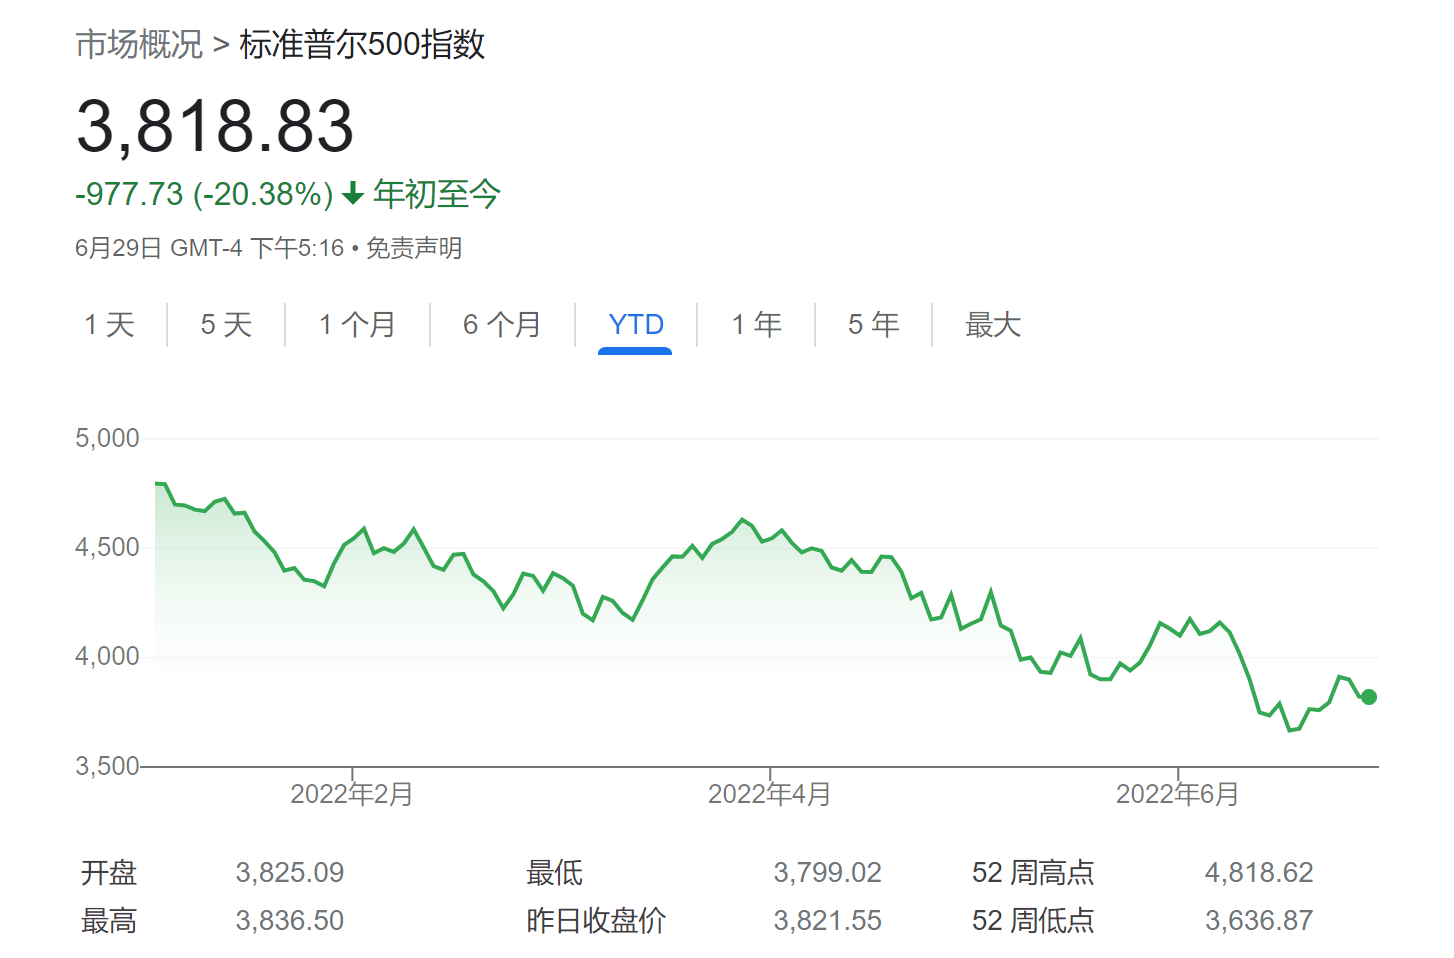Image resolution: width=1454 pixels, height=958 pixels.
Task: Click the 2022年4月 axis label
Action: 770,794
